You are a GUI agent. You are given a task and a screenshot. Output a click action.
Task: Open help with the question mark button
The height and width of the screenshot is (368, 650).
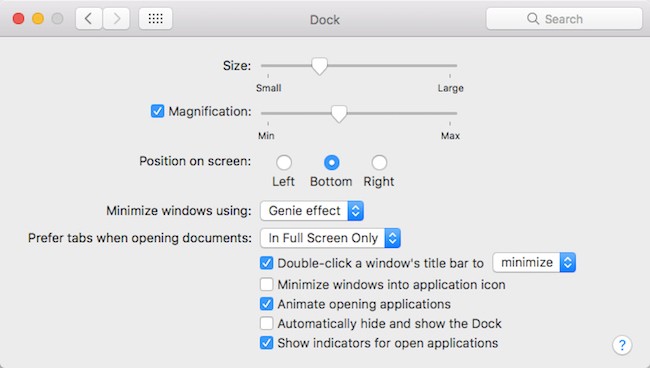pyautogui.click(x=622, y=345)
